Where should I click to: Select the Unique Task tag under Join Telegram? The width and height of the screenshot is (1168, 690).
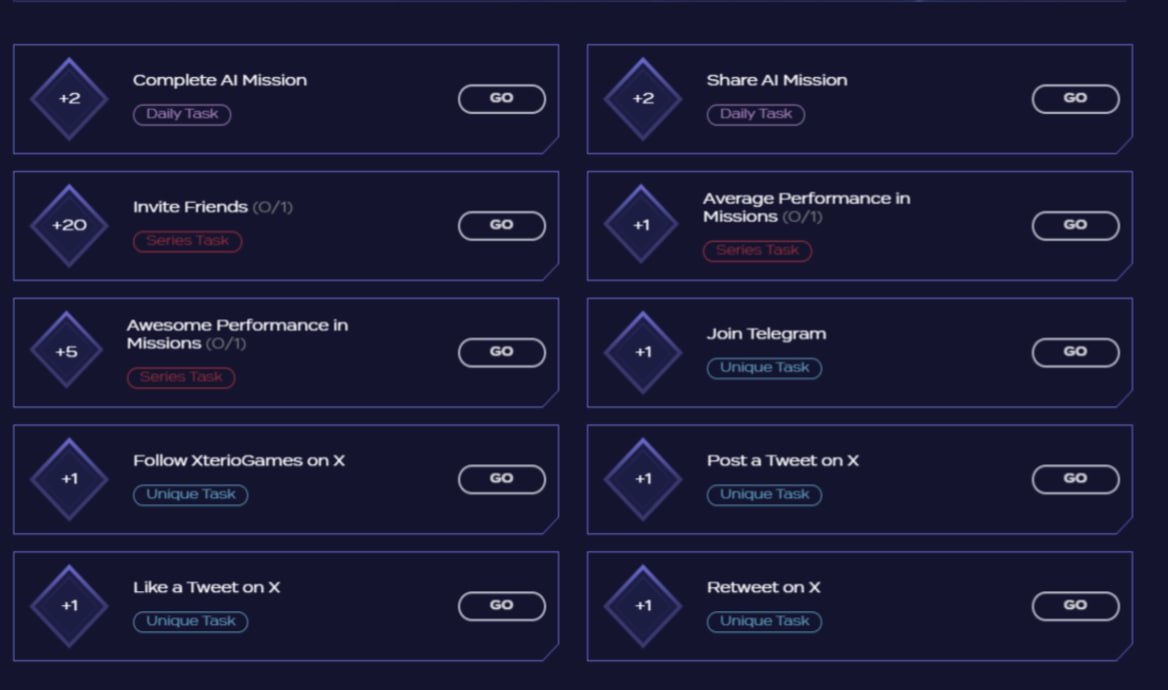(764, 367)
